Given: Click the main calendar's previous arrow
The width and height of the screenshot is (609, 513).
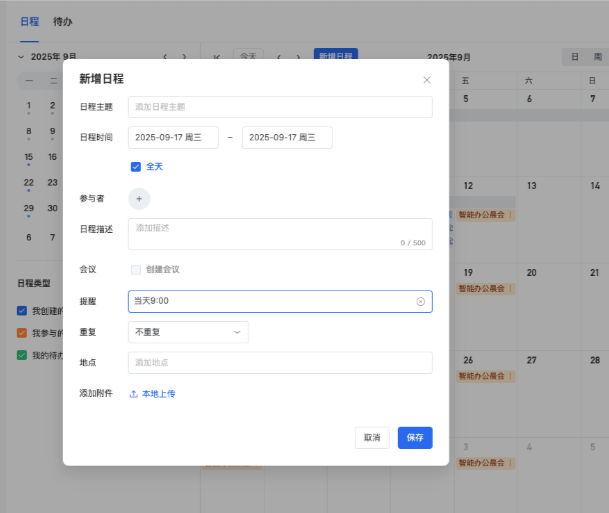Looking at the screenshot, I should pyautogui.click(x=280, y=57).
